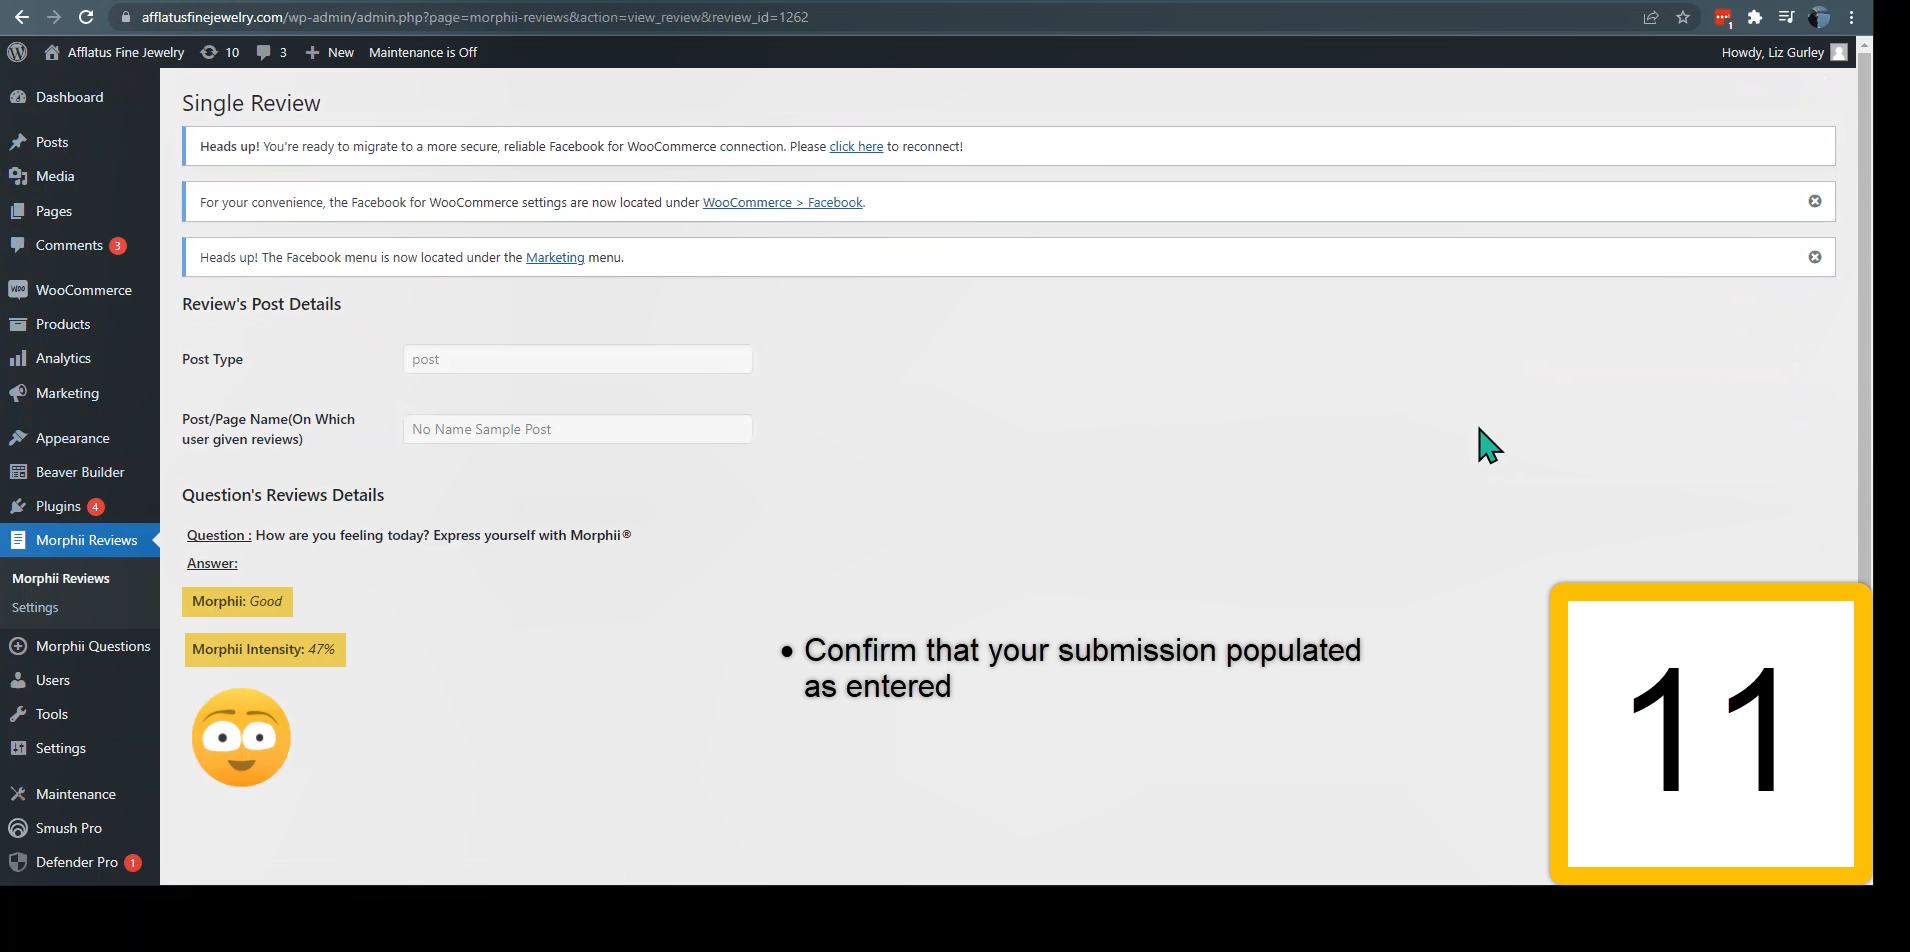Click the 'Morphii: Good' answer label
Screen dimensions: 1910x952
pos(237,601)
